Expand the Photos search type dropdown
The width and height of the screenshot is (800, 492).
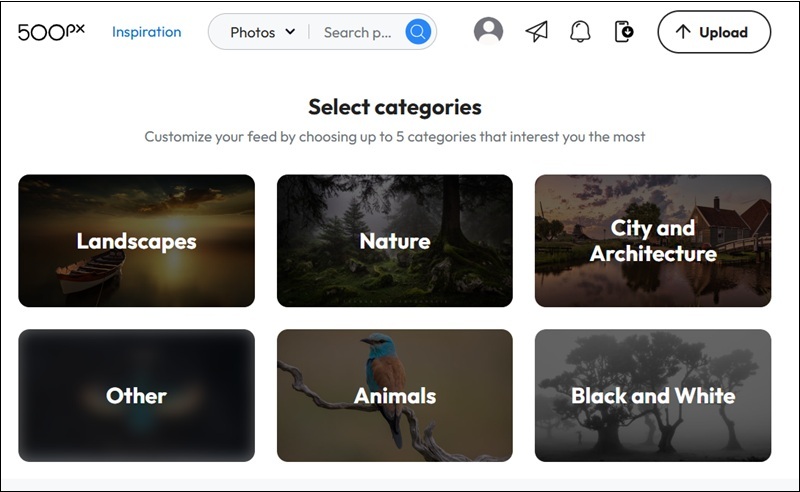point(262,32)
